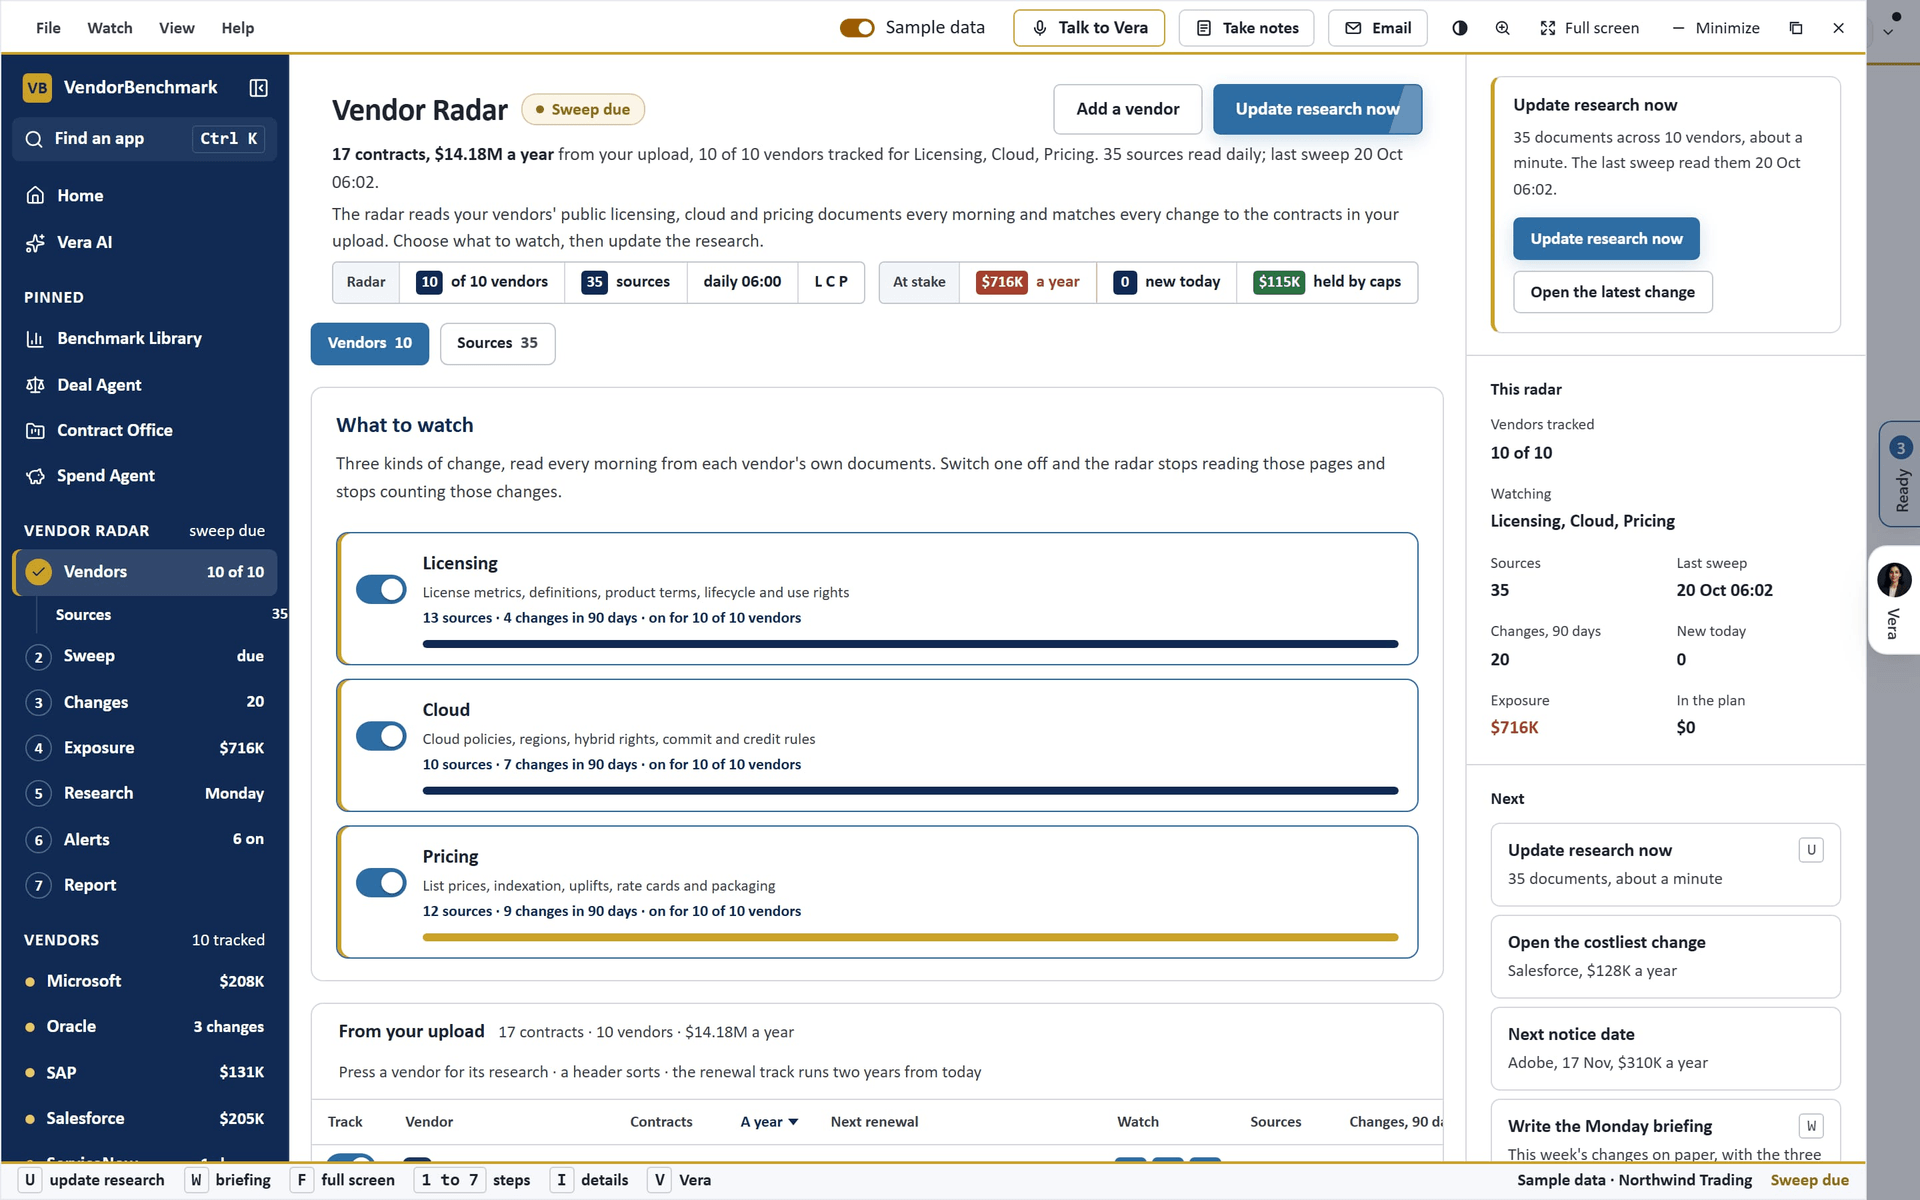Viewport: 1920px width, 1200px height.
Task: Sort the table by A year column
Action: (769, 1122)
